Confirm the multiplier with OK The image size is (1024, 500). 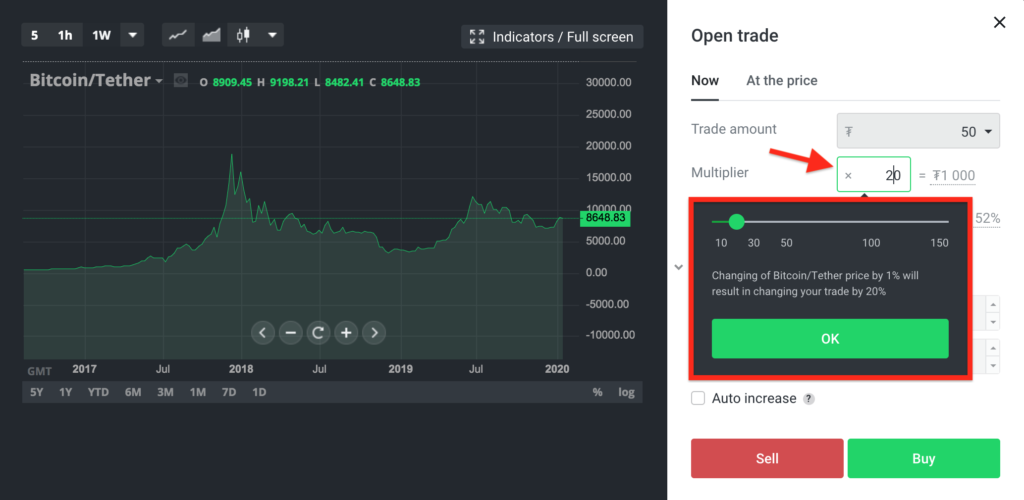coord(830,339)
